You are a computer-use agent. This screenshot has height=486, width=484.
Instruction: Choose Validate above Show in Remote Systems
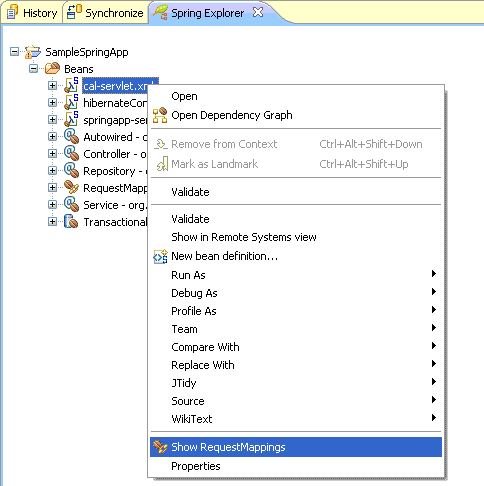pos(296,219)
